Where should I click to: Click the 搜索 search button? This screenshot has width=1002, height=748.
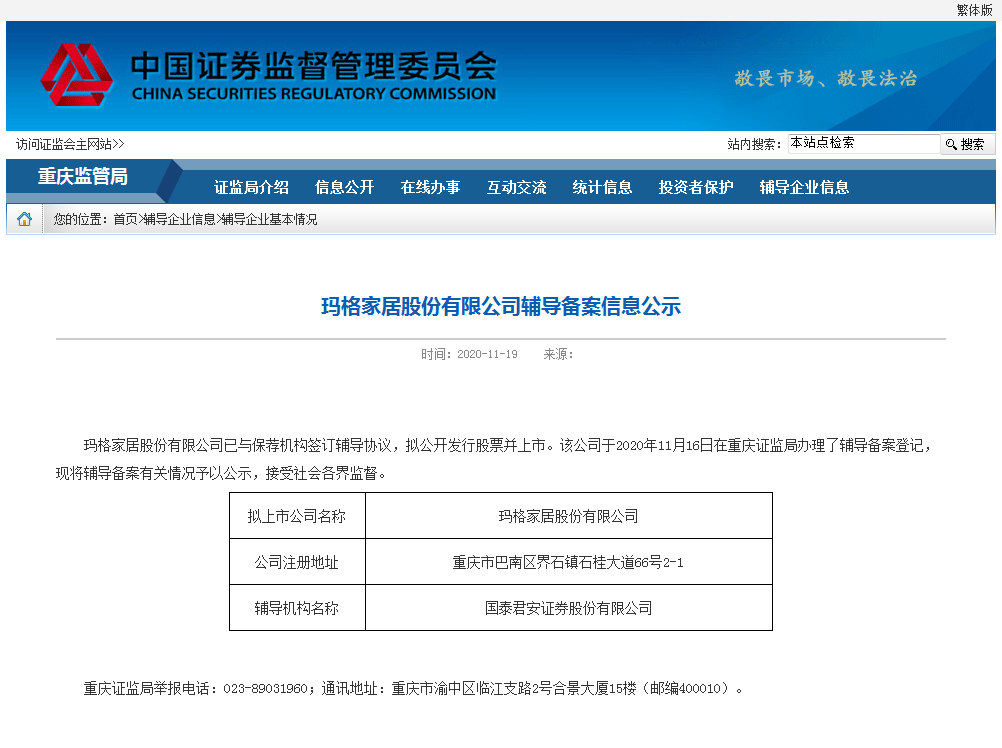(967, 144)
